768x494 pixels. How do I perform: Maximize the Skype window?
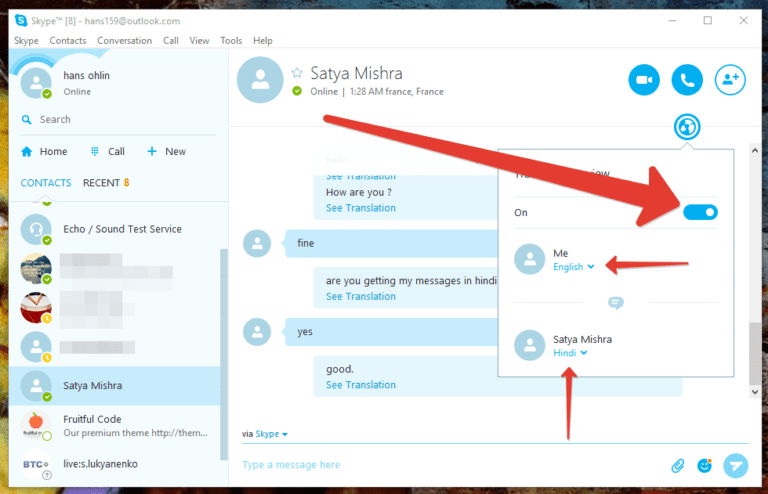pyautogui.click(x=708, y=21)
